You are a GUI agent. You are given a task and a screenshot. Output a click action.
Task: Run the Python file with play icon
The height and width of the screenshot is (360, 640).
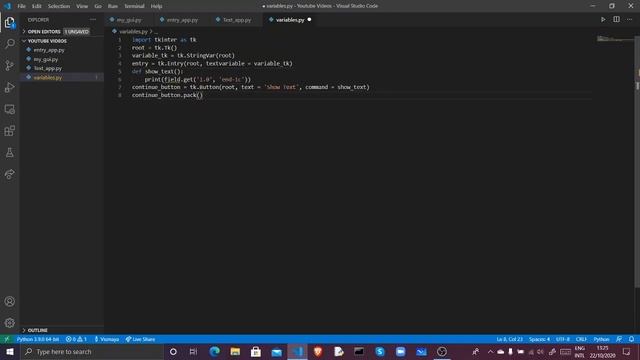pyautogui.click(x=603, y=20)
